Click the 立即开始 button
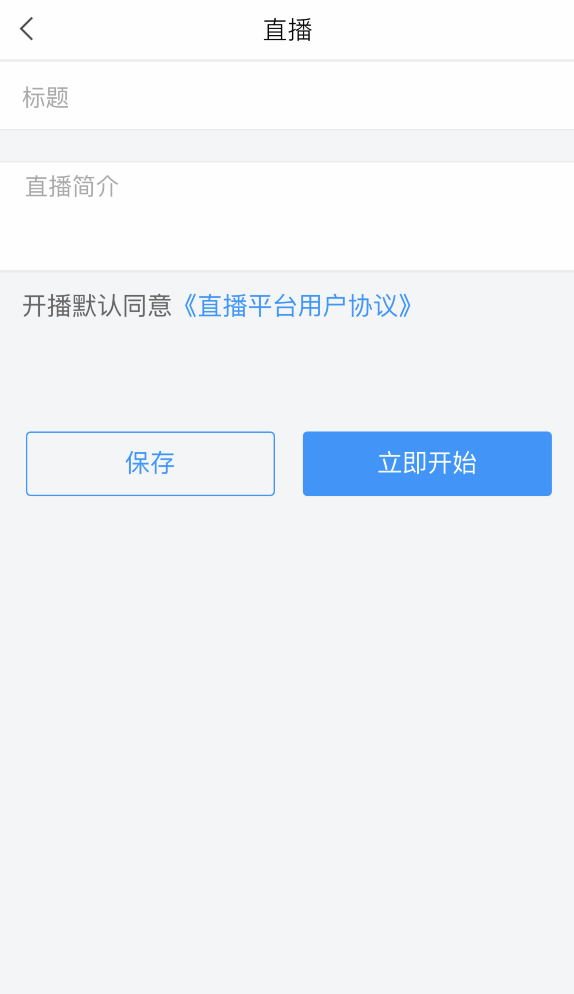 [x=427, y=463]
